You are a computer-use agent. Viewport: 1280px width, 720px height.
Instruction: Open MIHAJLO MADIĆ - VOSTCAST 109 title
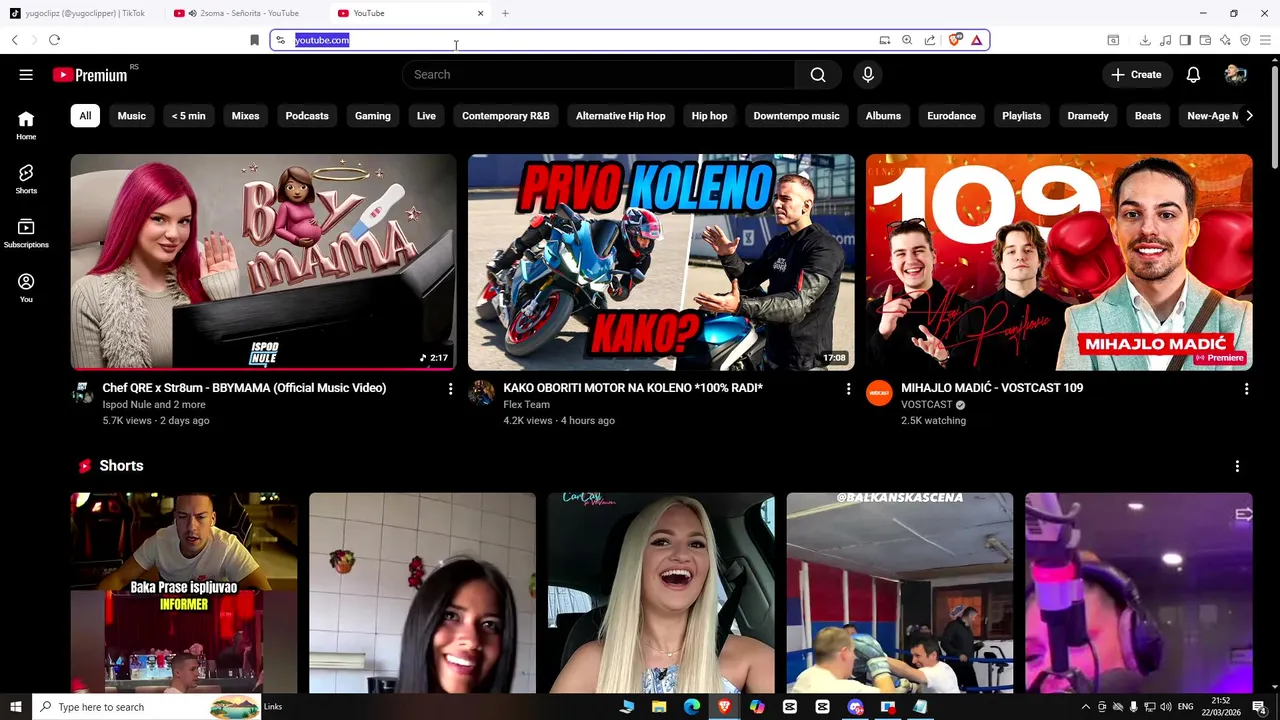pyautogui.click(x=992, y=388)
